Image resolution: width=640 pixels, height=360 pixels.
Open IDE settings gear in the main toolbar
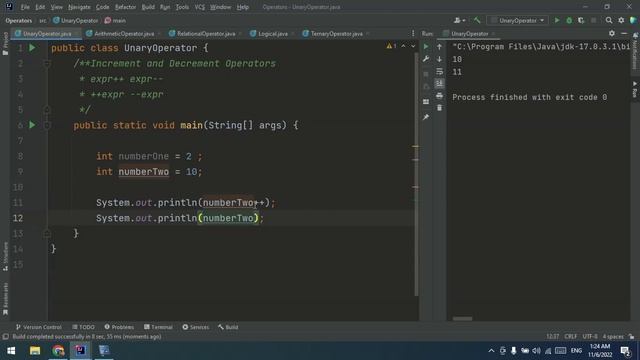pos(621,20)
